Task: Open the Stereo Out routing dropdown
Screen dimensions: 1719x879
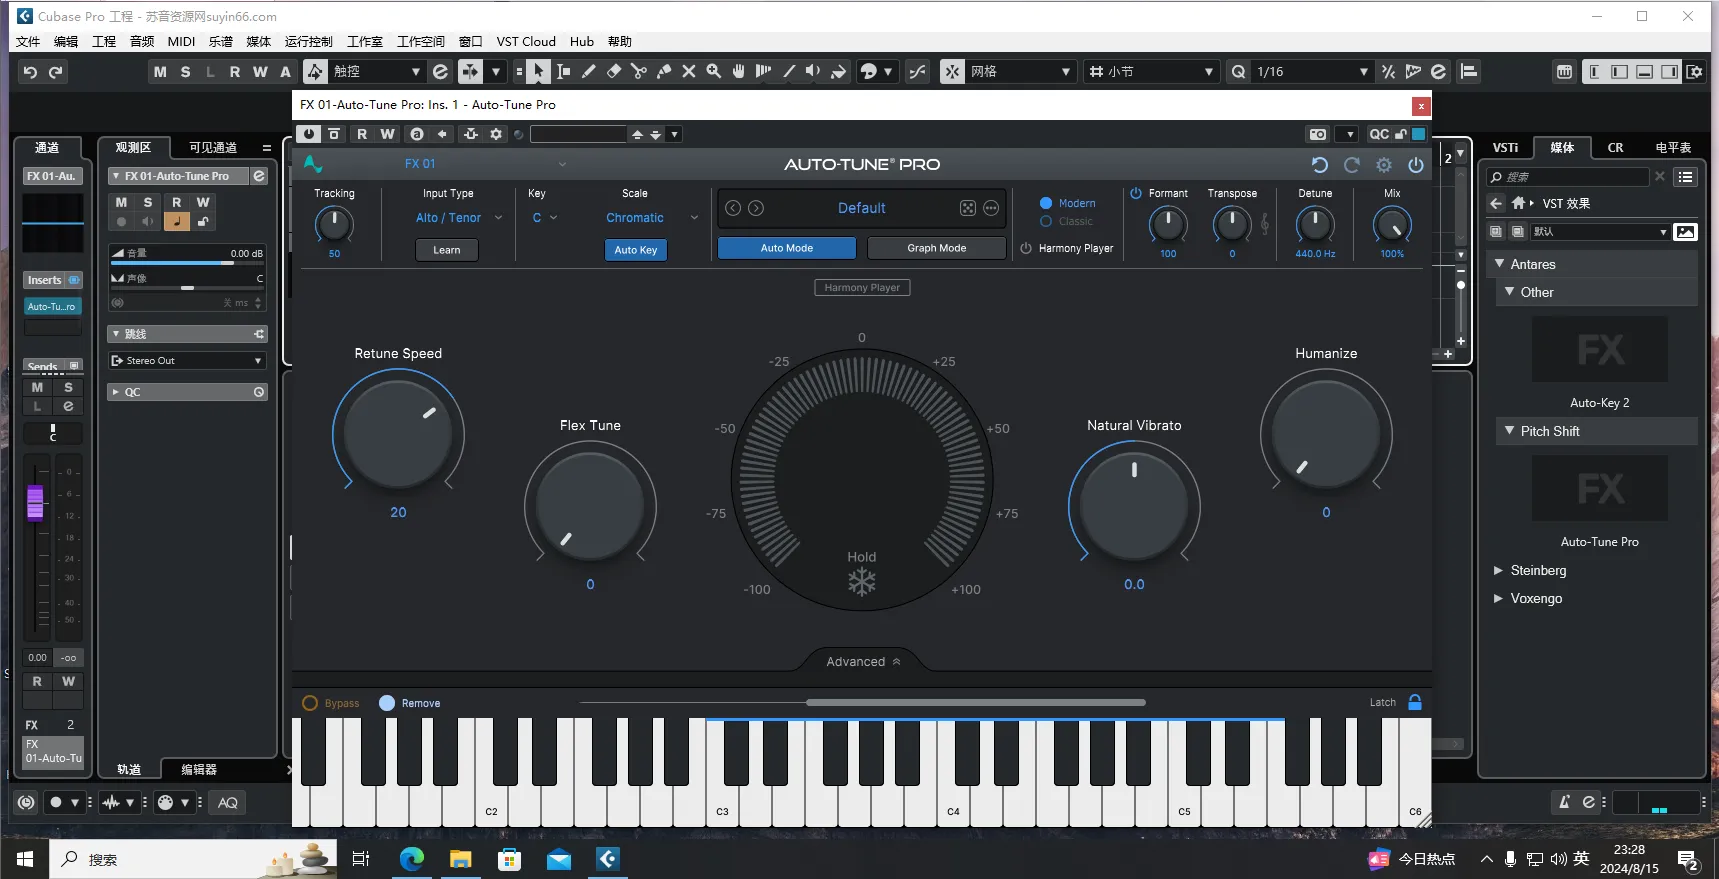Action: coord(187,360)
